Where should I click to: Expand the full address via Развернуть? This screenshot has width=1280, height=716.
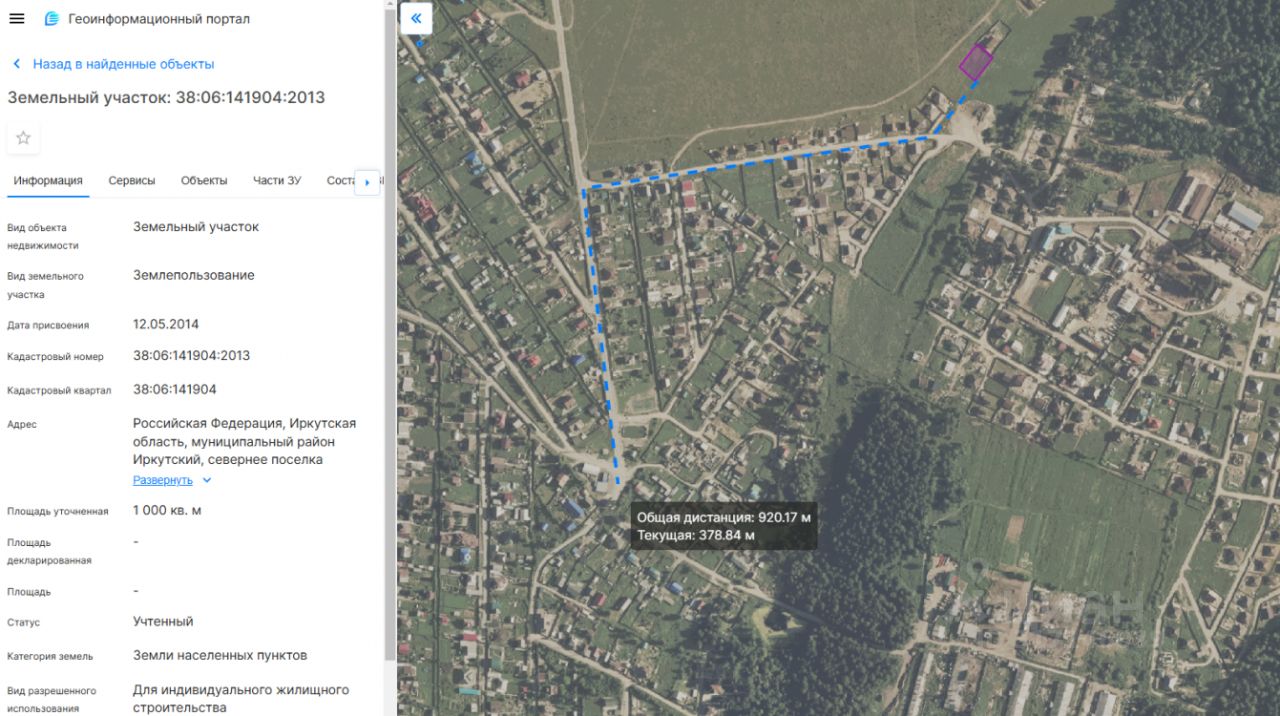tap(163, 480)
